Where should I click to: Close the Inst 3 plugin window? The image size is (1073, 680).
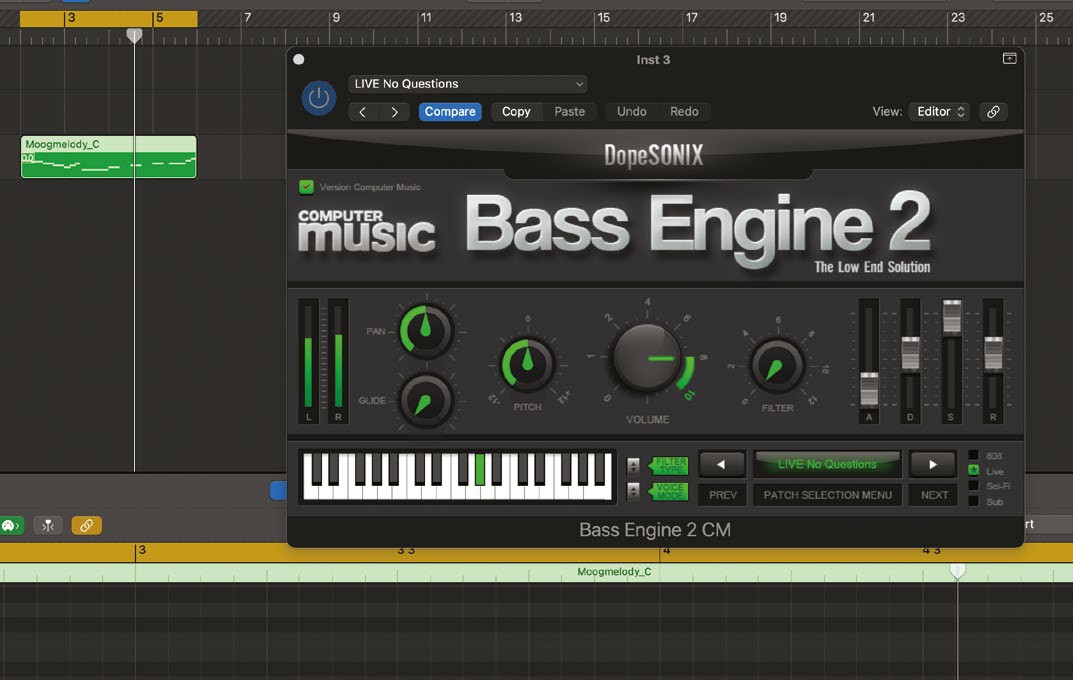tap(298, 60)
